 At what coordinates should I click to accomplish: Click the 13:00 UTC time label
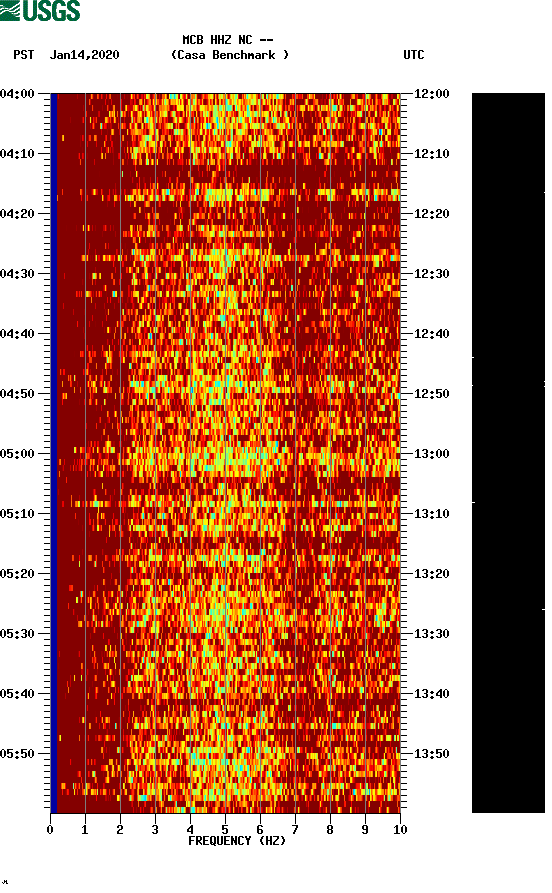[x=431, y=454]
